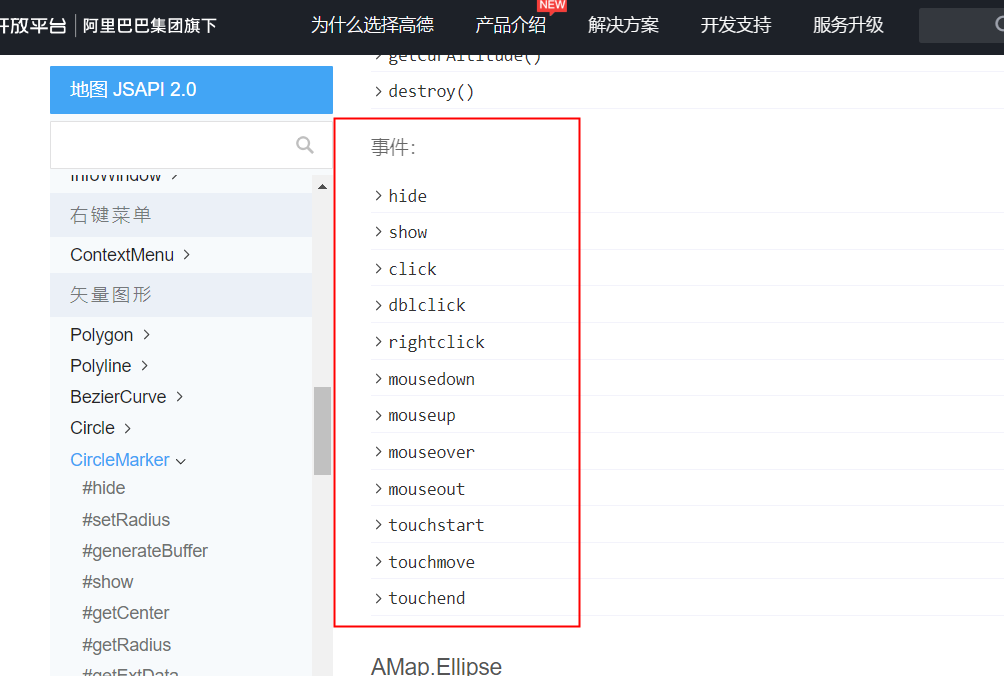Click the 右键菜单 section heading
1004x676 pixels.
pos(111,215)
